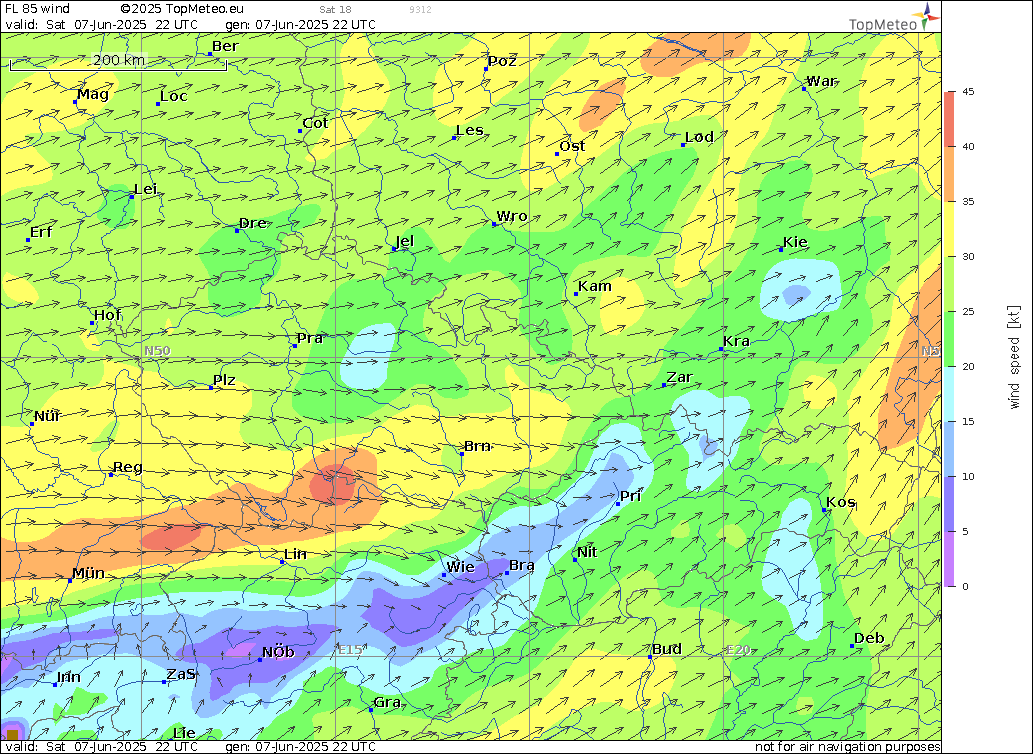
Task: Click the 'Sat 18' header text
Action: [335, 10]
